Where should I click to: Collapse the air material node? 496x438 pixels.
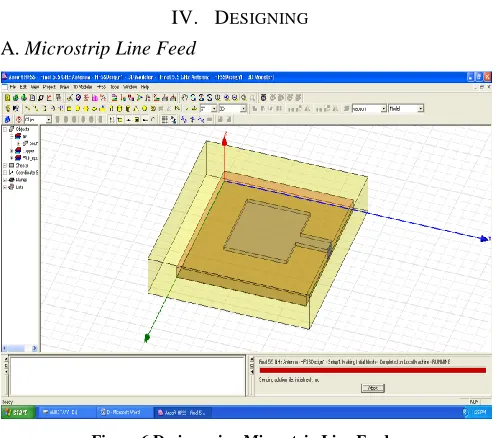(11, 136)
